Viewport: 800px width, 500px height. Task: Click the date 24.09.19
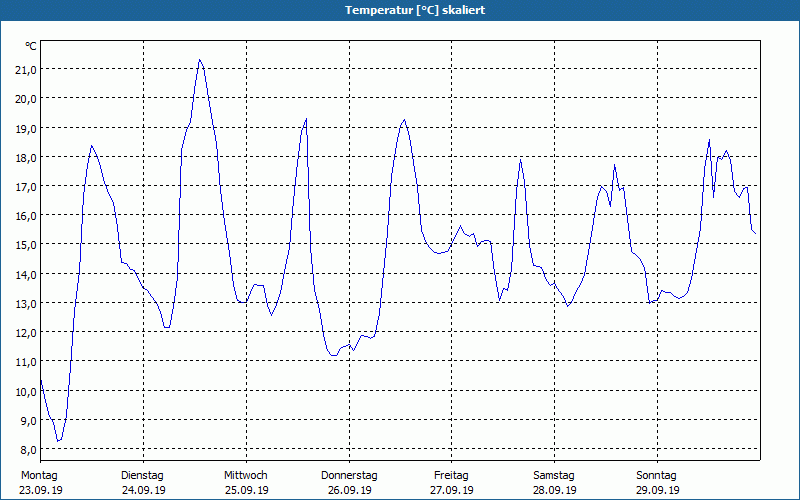[x=144, y=490]
